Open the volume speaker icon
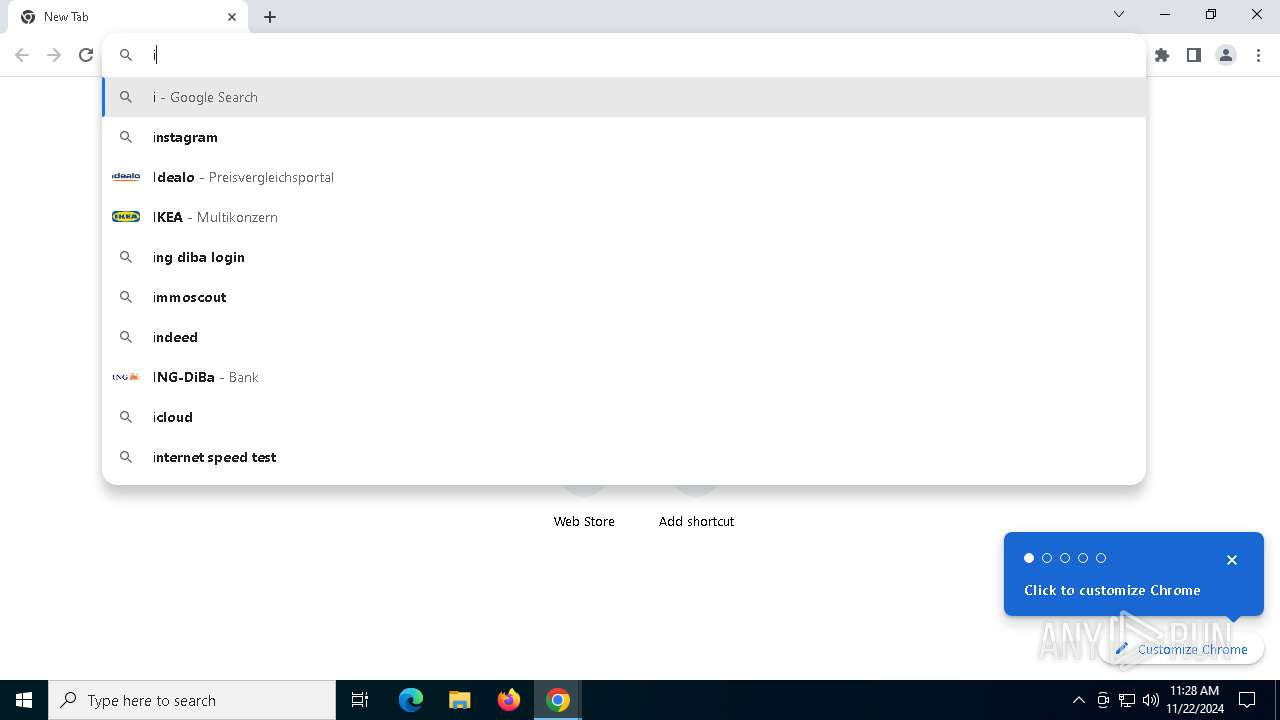 tap(1151, 700)
